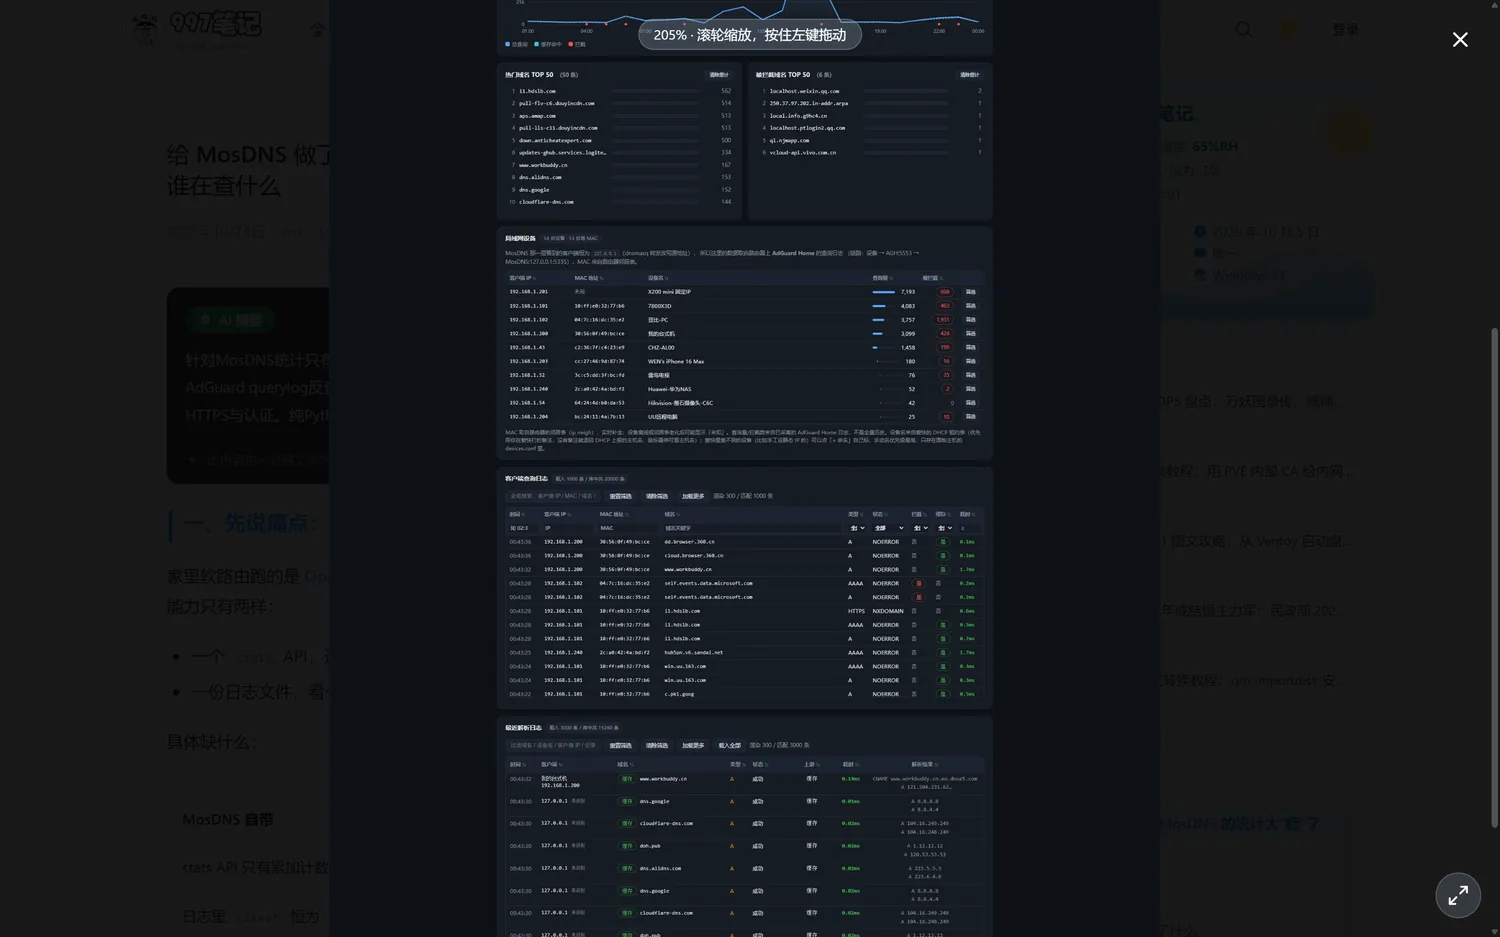This screenshot has width=1500, height=937.
Task: Select aps.amap.com in the hot domains list
Action: tap(537, 116)
